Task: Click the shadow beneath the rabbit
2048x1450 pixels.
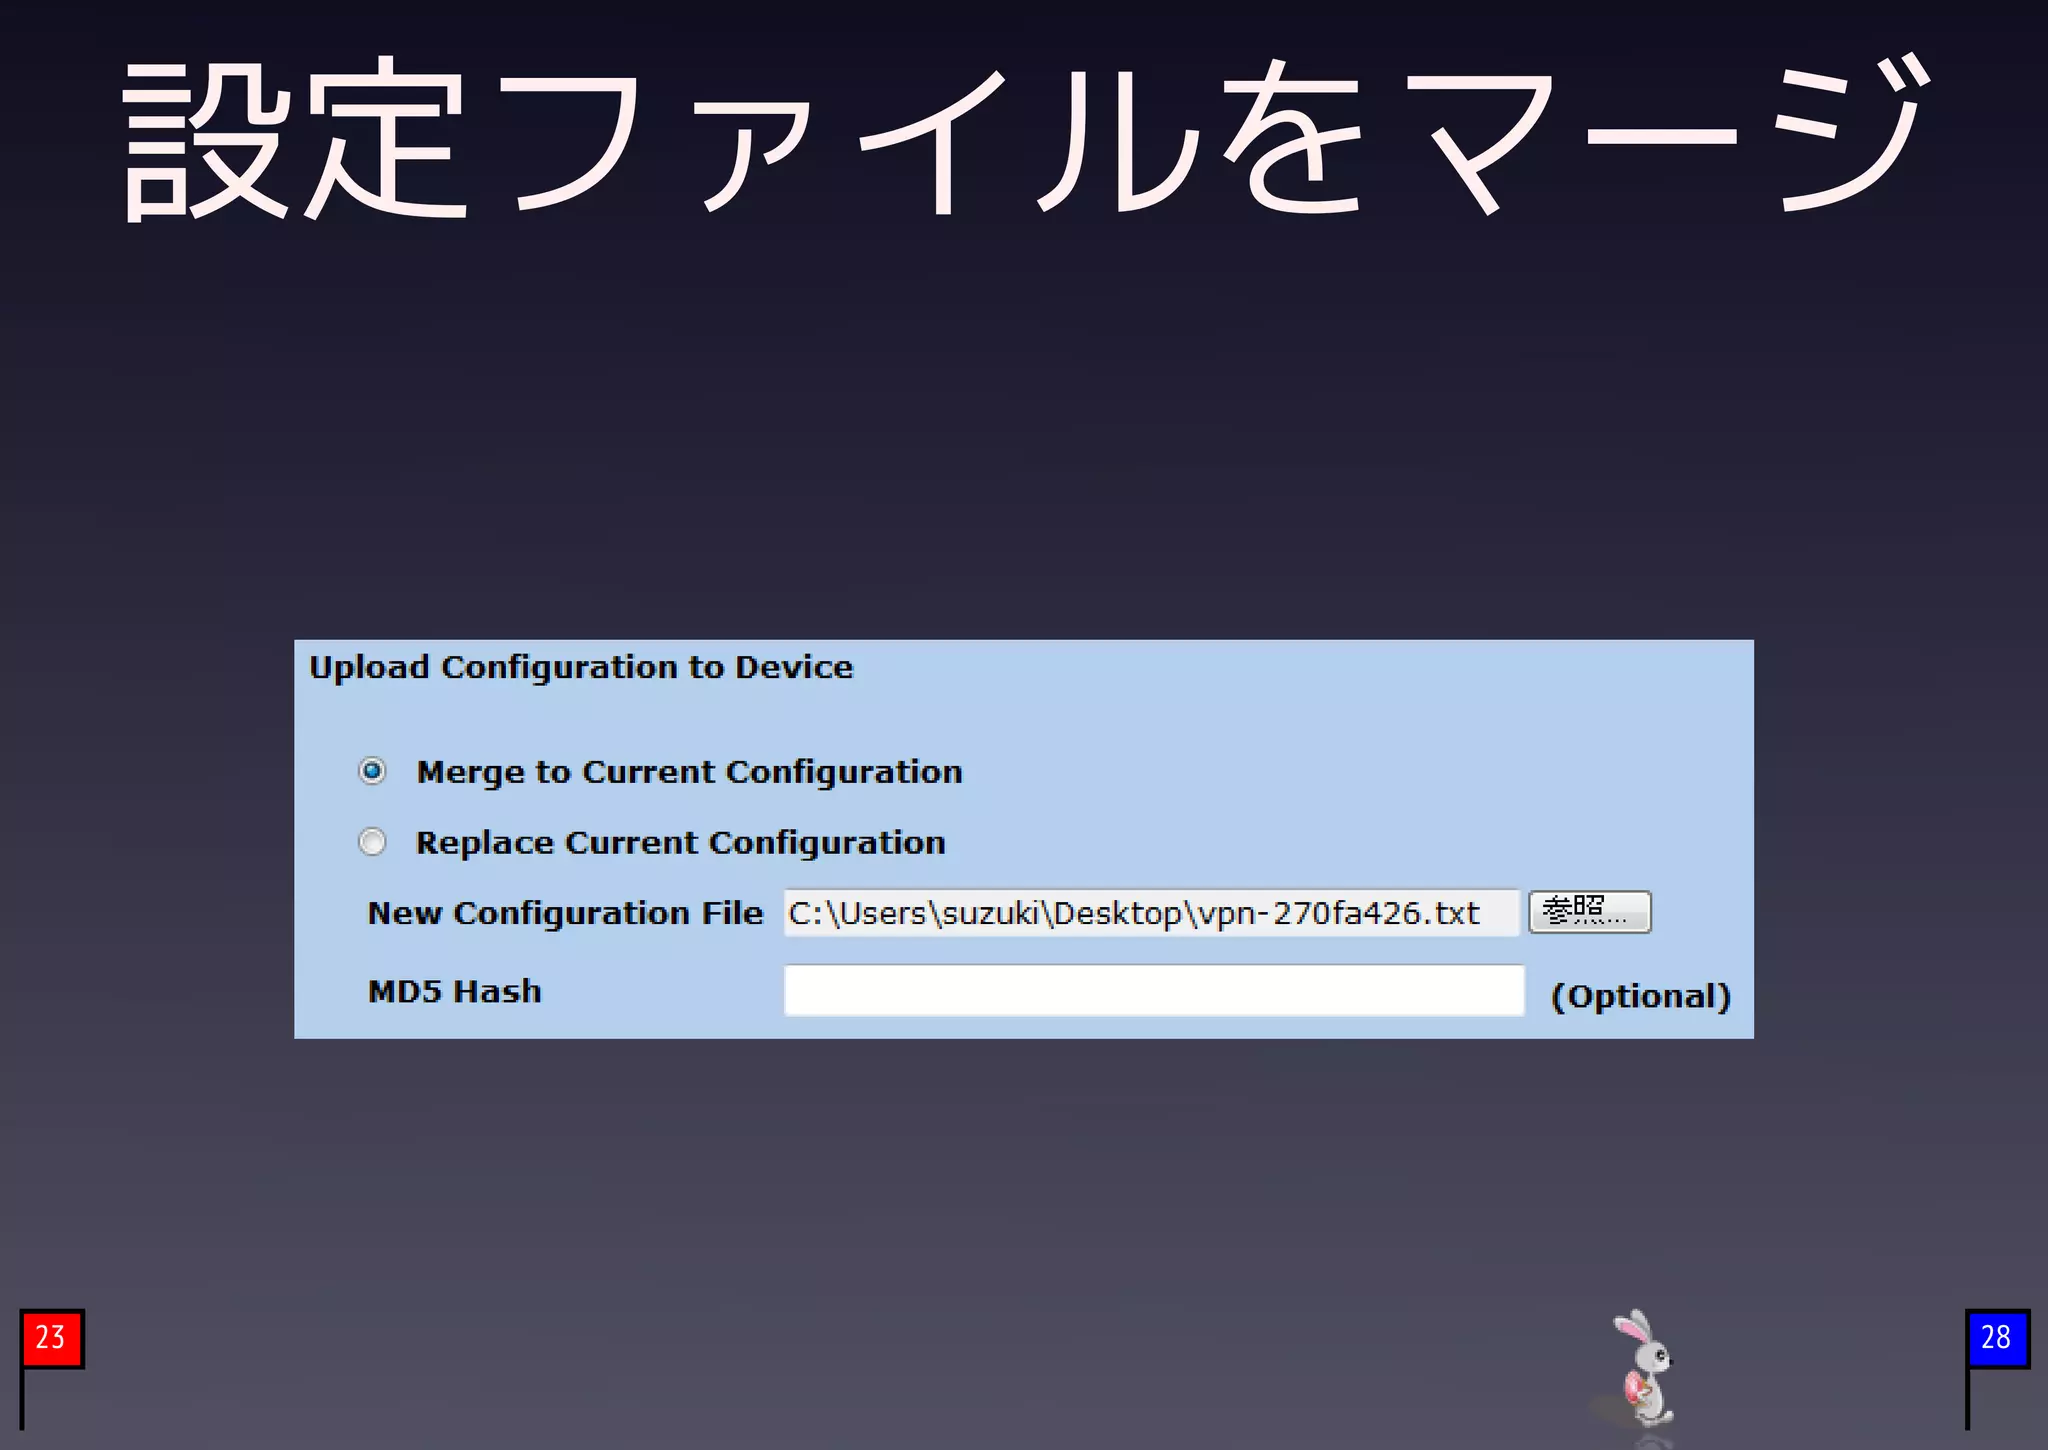Action: [x=1652, y=1440]
